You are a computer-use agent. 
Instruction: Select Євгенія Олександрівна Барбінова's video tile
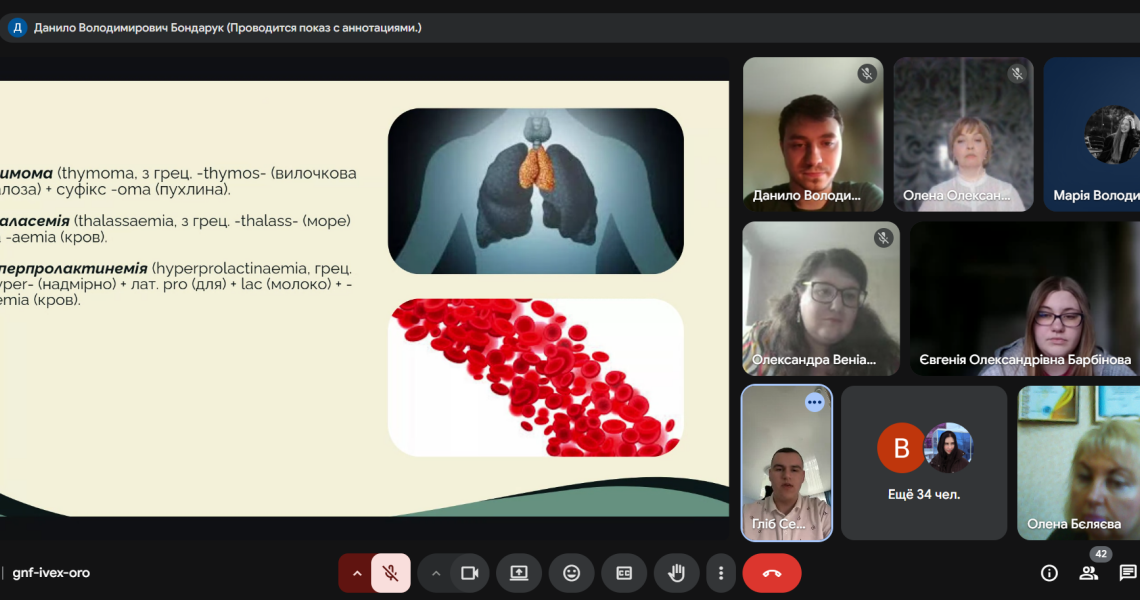pos(1024,299)
